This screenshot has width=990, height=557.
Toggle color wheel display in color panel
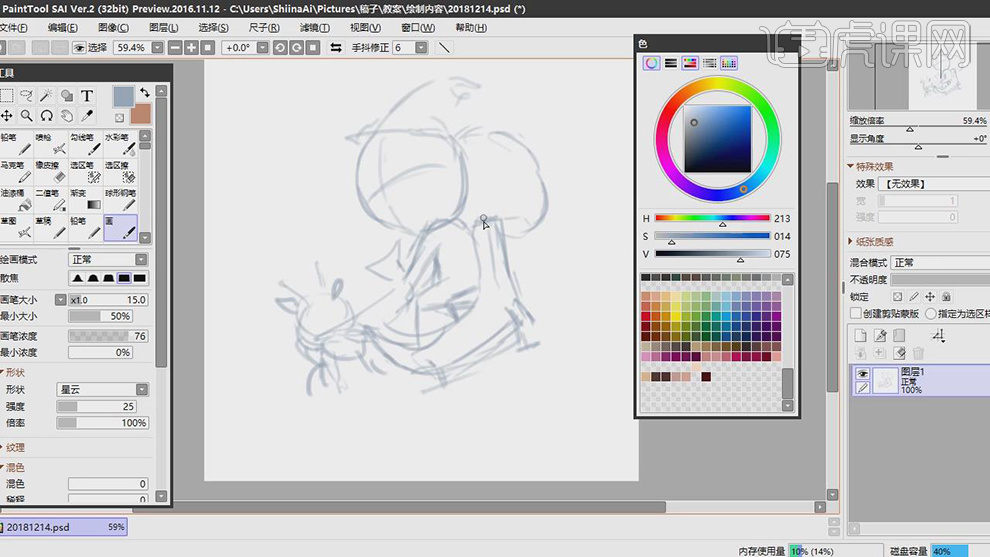pos(651,63)
